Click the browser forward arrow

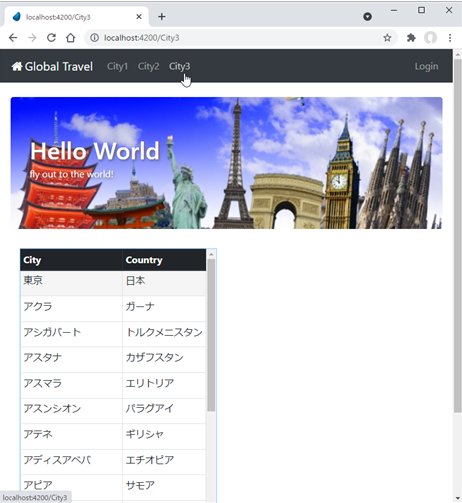pos(32,38)
